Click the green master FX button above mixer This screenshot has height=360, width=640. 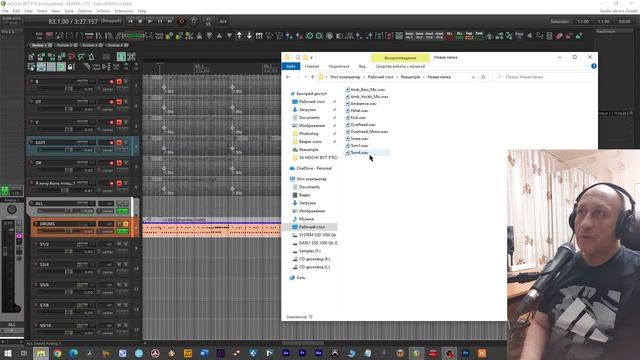tap(5, 190)
